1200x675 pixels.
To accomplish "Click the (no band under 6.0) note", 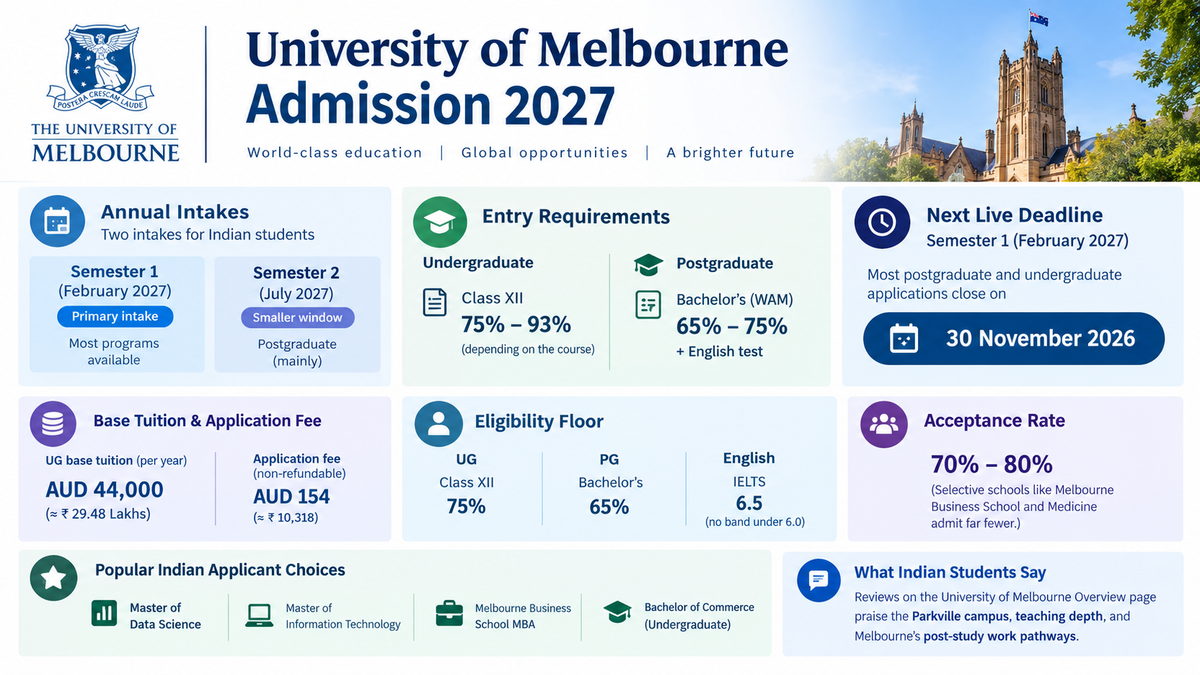I will 755,522.
